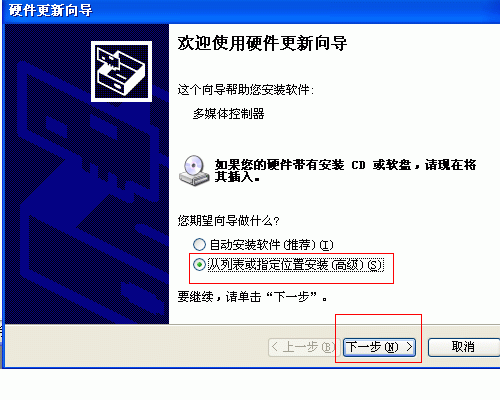Click the device name 多媒体控制器

click(x=229, y=114)
